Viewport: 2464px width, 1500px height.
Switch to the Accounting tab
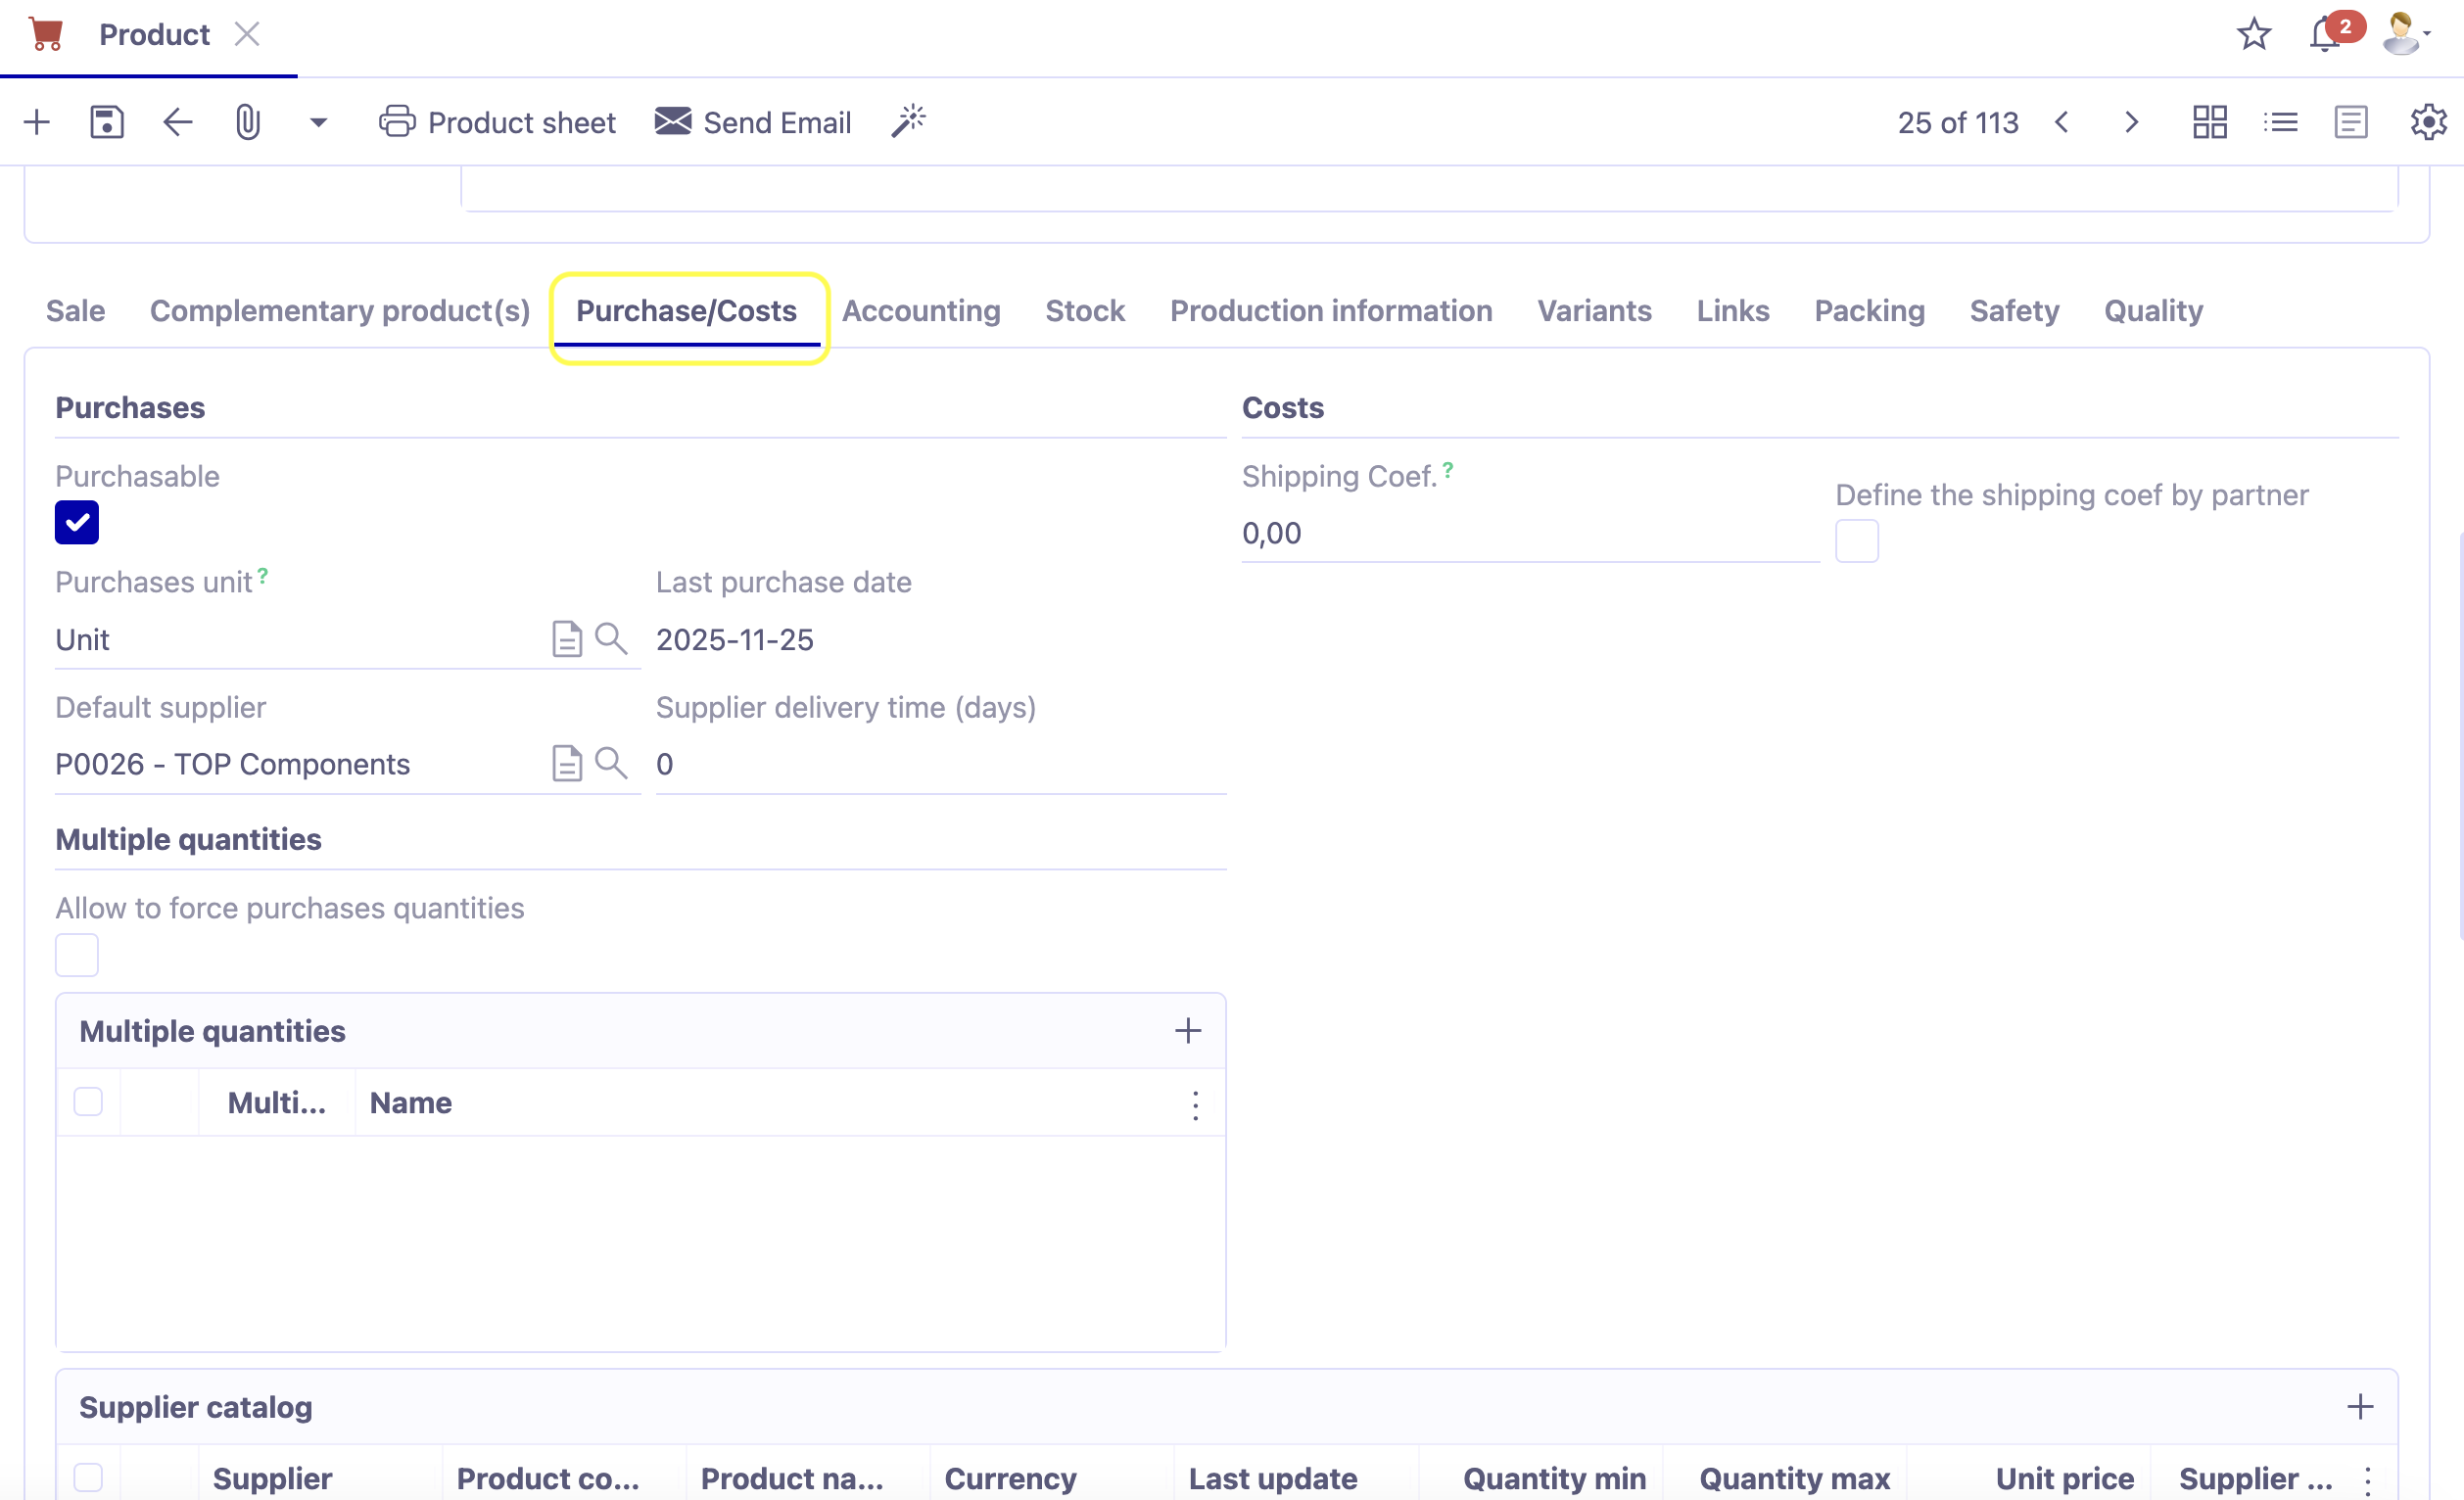[920, 311]
